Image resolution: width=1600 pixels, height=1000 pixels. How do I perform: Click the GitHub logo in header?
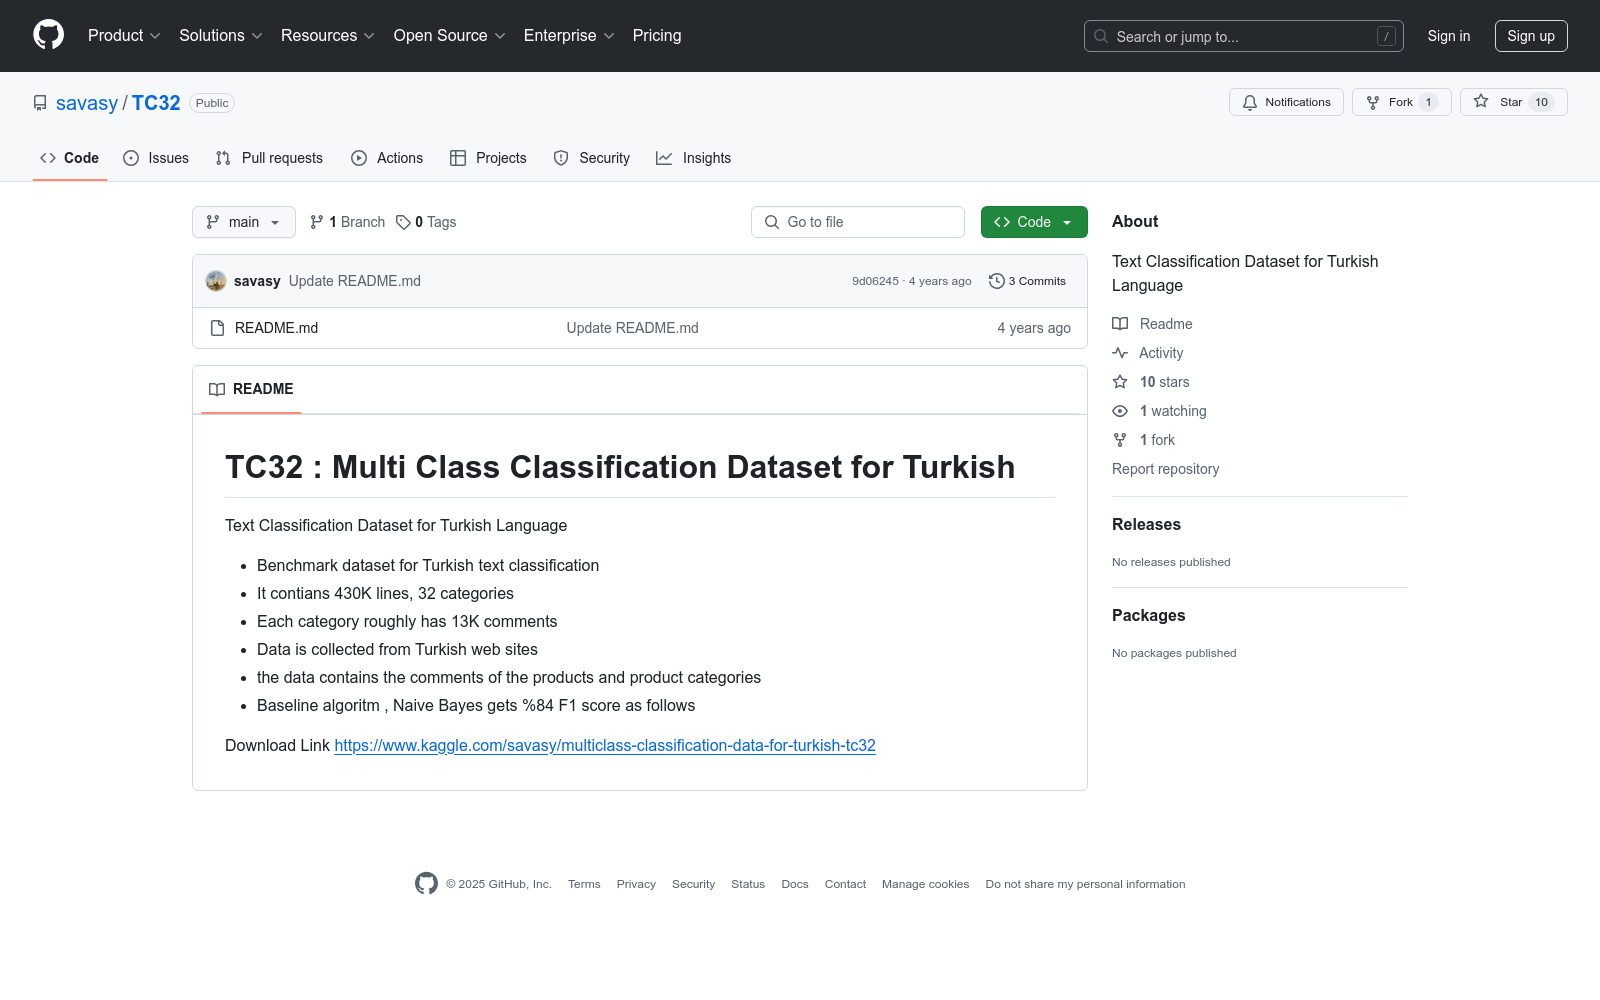coord(48,35)
